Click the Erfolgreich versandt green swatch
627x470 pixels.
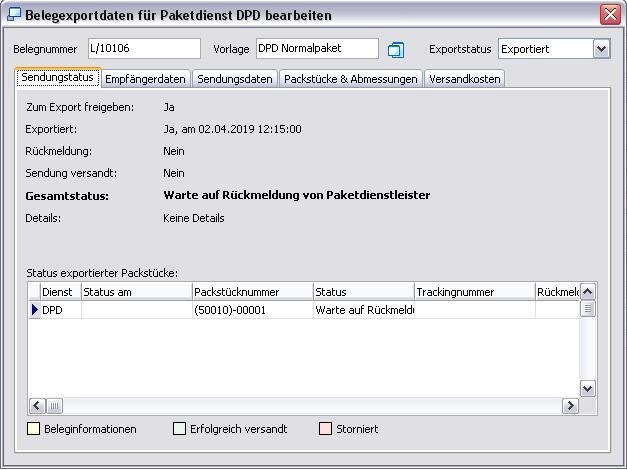coord(179,429)
